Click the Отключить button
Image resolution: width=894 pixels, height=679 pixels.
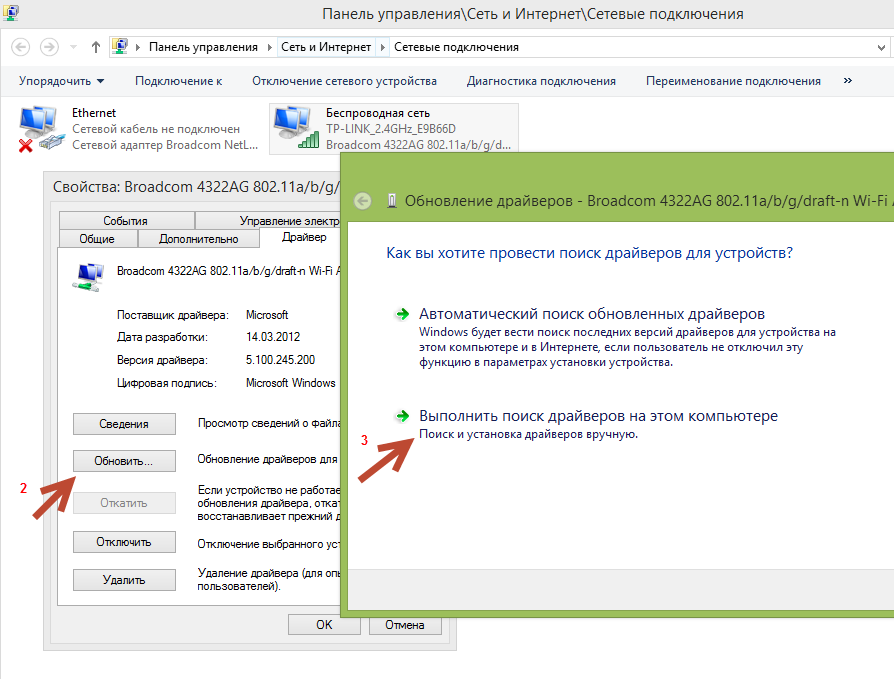(x=124, y=542)
